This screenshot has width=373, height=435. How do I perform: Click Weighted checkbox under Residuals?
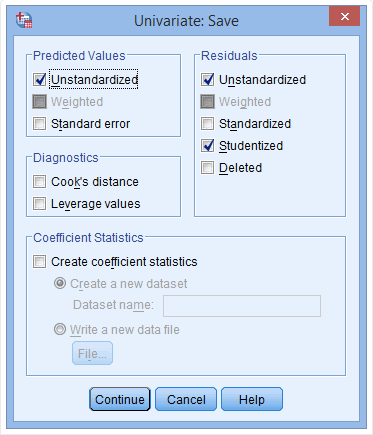click(207, 101)
